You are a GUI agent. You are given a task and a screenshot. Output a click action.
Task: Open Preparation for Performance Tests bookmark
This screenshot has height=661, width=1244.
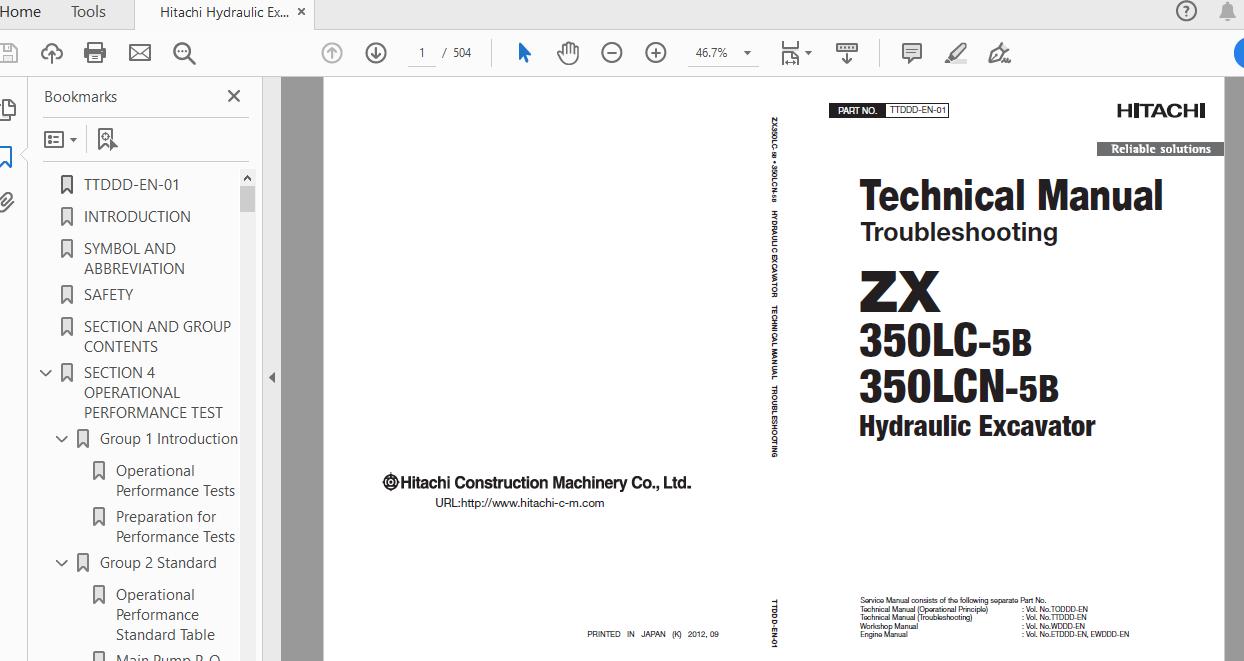(175, 527)
